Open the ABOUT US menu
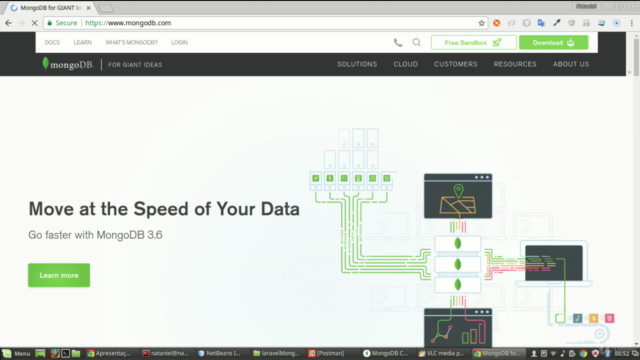Viewport: 640px width, 360px height. pos(571,64)
